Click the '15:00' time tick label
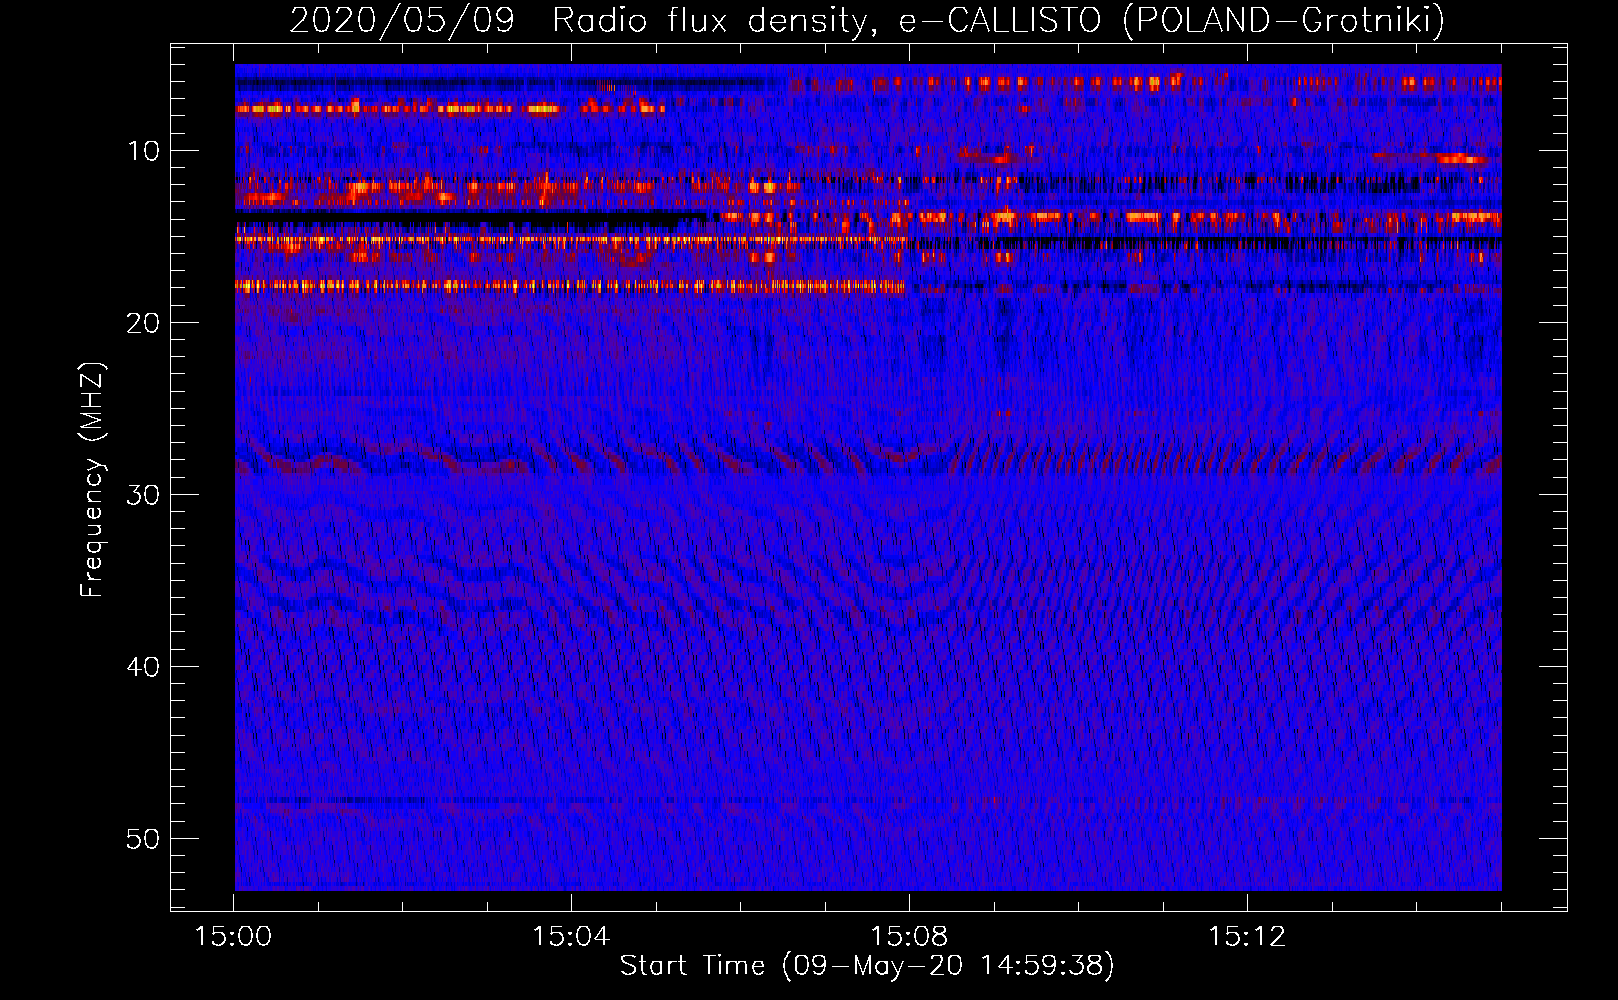This screenshot has width=1618, height=1000. (x=234, y=937)
